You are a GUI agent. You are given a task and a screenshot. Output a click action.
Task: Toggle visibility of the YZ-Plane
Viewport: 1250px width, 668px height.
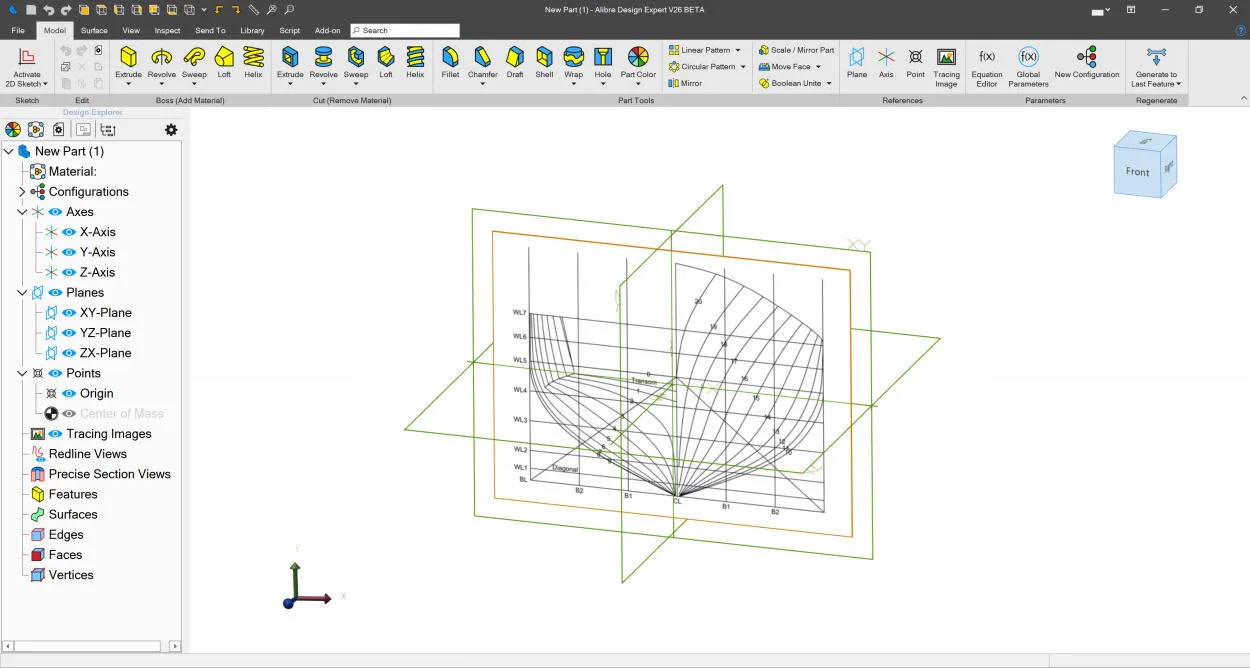(x=70, y=333)
